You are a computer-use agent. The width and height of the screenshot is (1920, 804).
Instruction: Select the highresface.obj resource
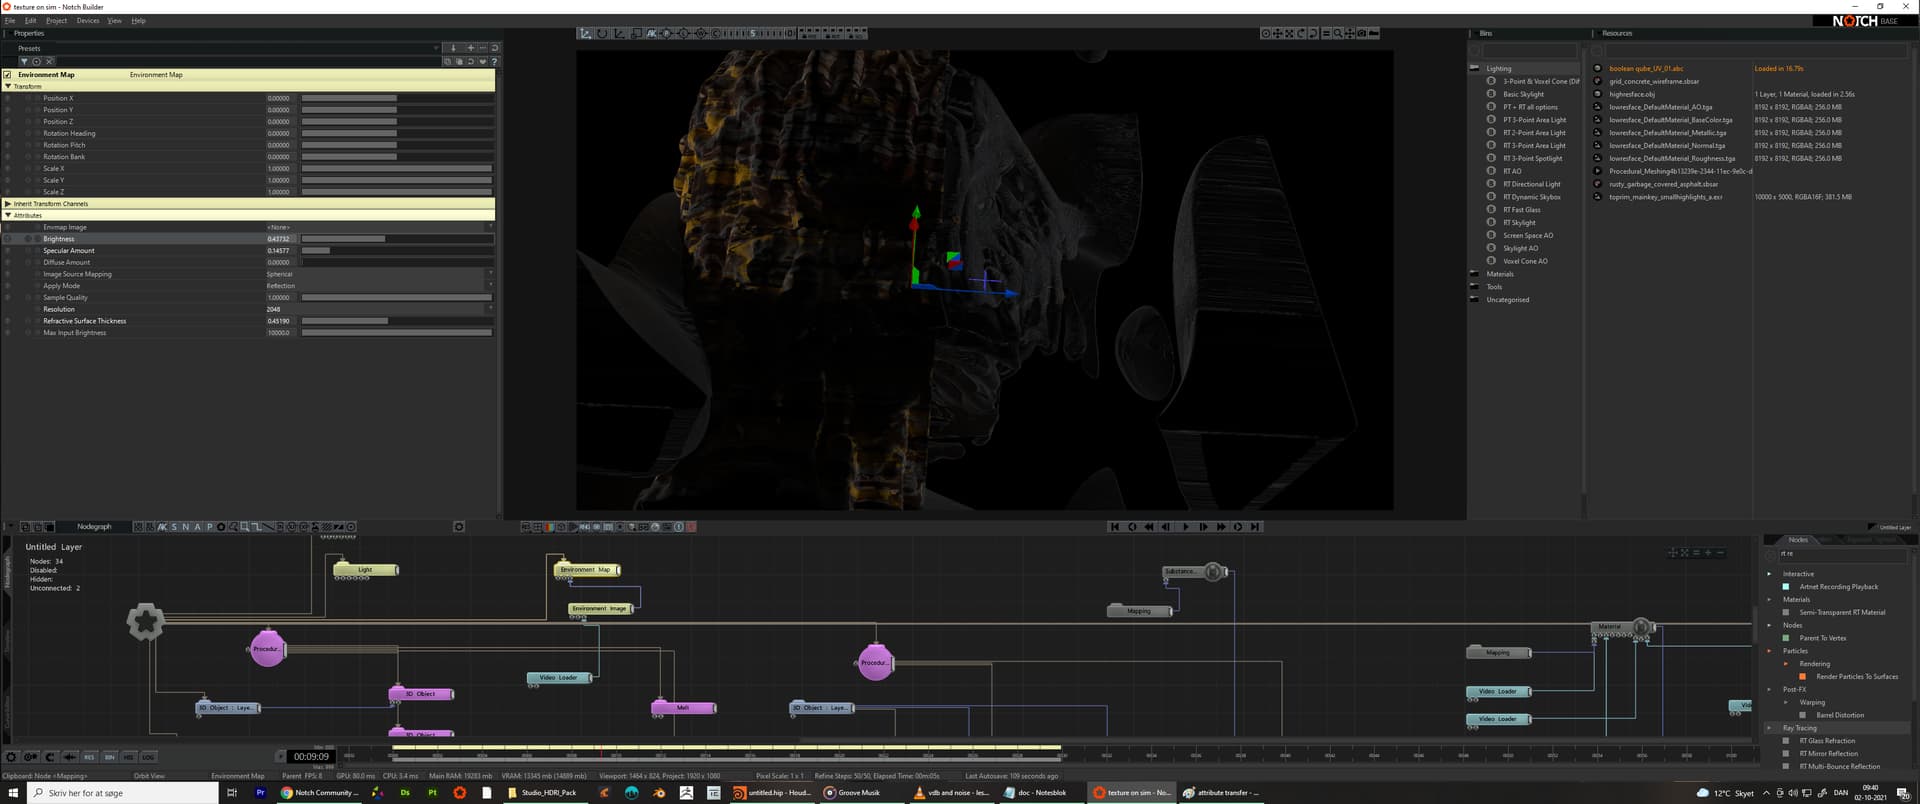click(1632, 94)
